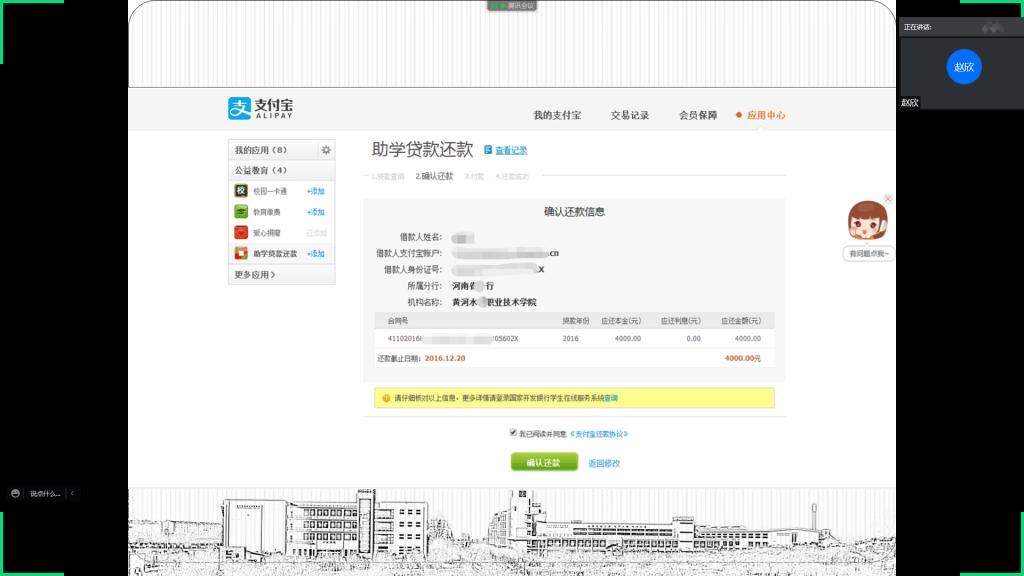
Task: Expand the 说点什么 chat panel arrow
Action: coord(71,493)
